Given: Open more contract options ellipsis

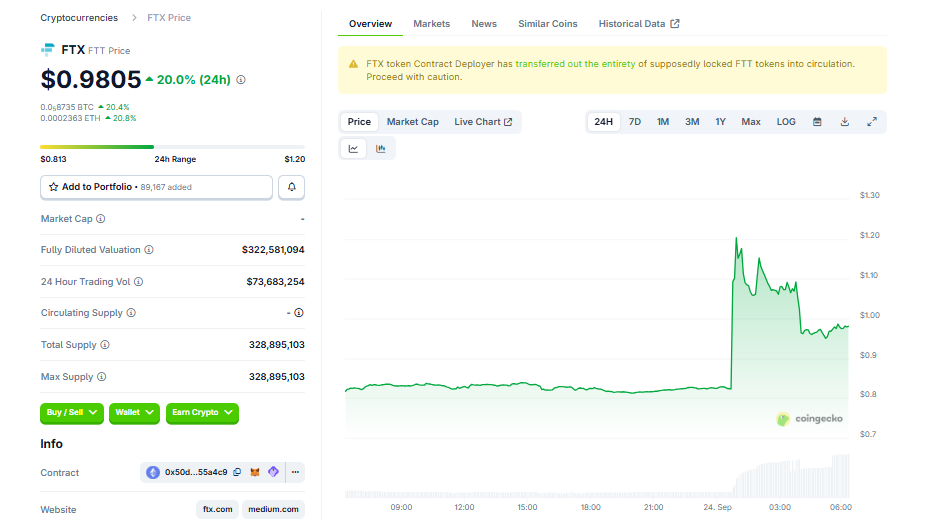Looking at the screenshot, I should pyautogui.click(x=295, y=472).
